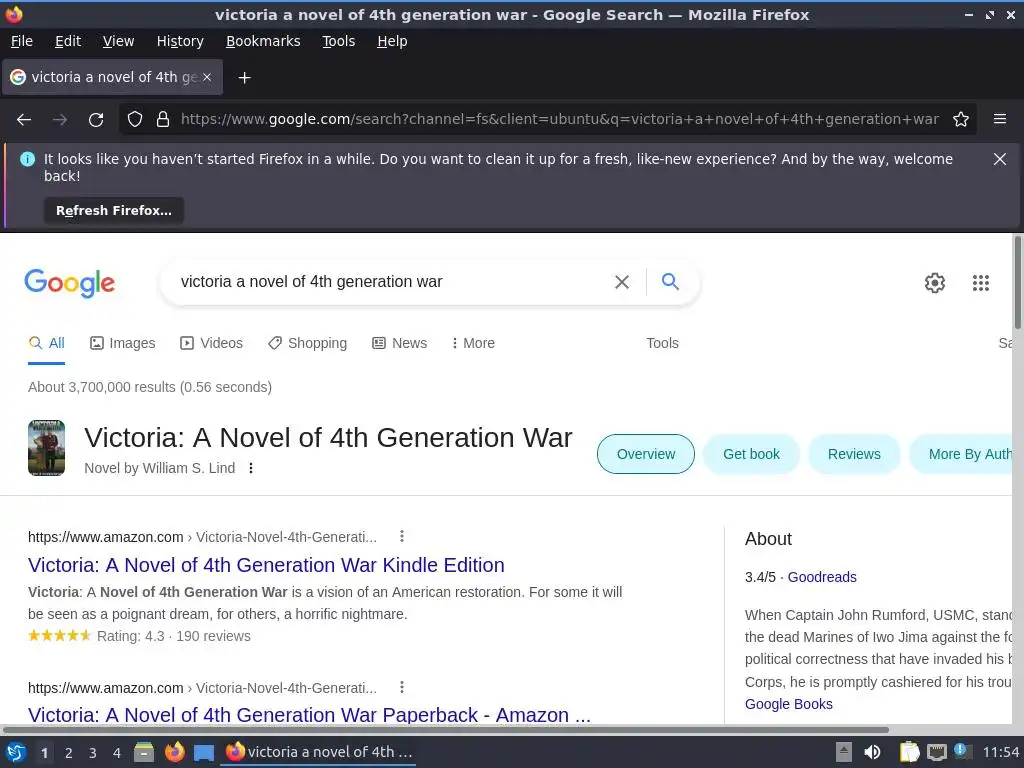Viewport: 1024px width, 768px height.
Task: Open the Paperback Amazon result link
Action: [309, 715]
